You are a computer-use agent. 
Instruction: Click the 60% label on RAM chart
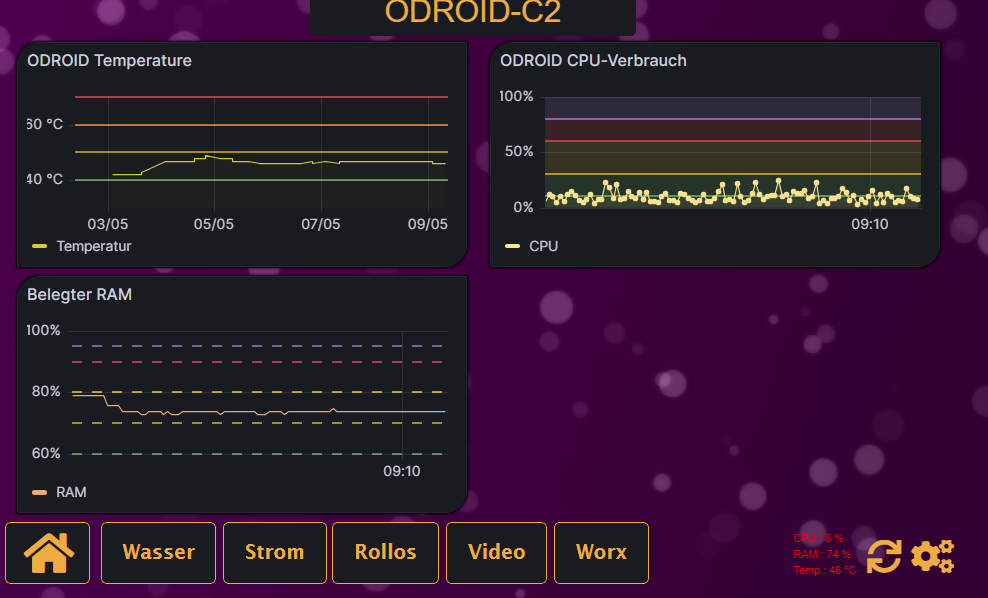click(x=46, y=454)
